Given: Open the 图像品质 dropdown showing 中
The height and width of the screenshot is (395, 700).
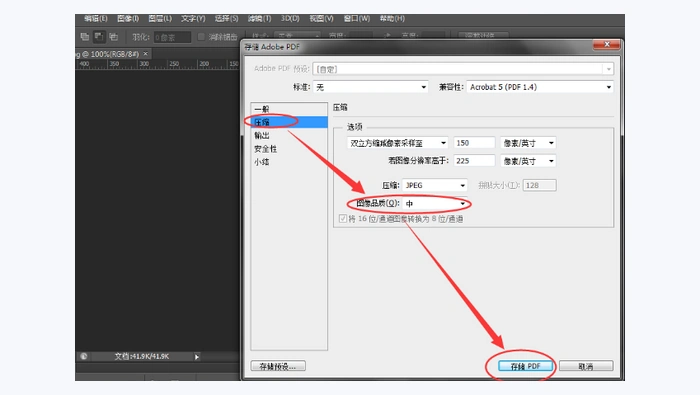Looking at the screenshot, I should coord(435,204).
